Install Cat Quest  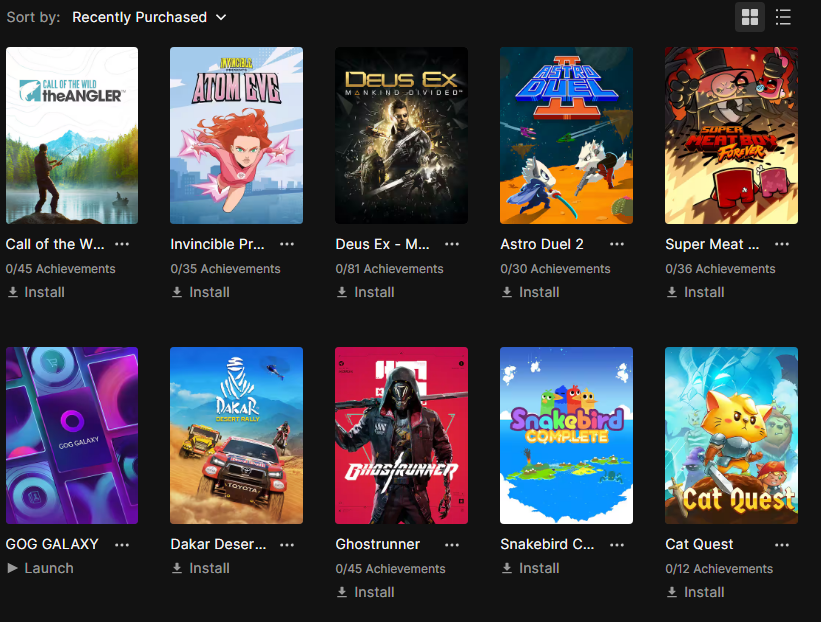click(x=696, y=592)
